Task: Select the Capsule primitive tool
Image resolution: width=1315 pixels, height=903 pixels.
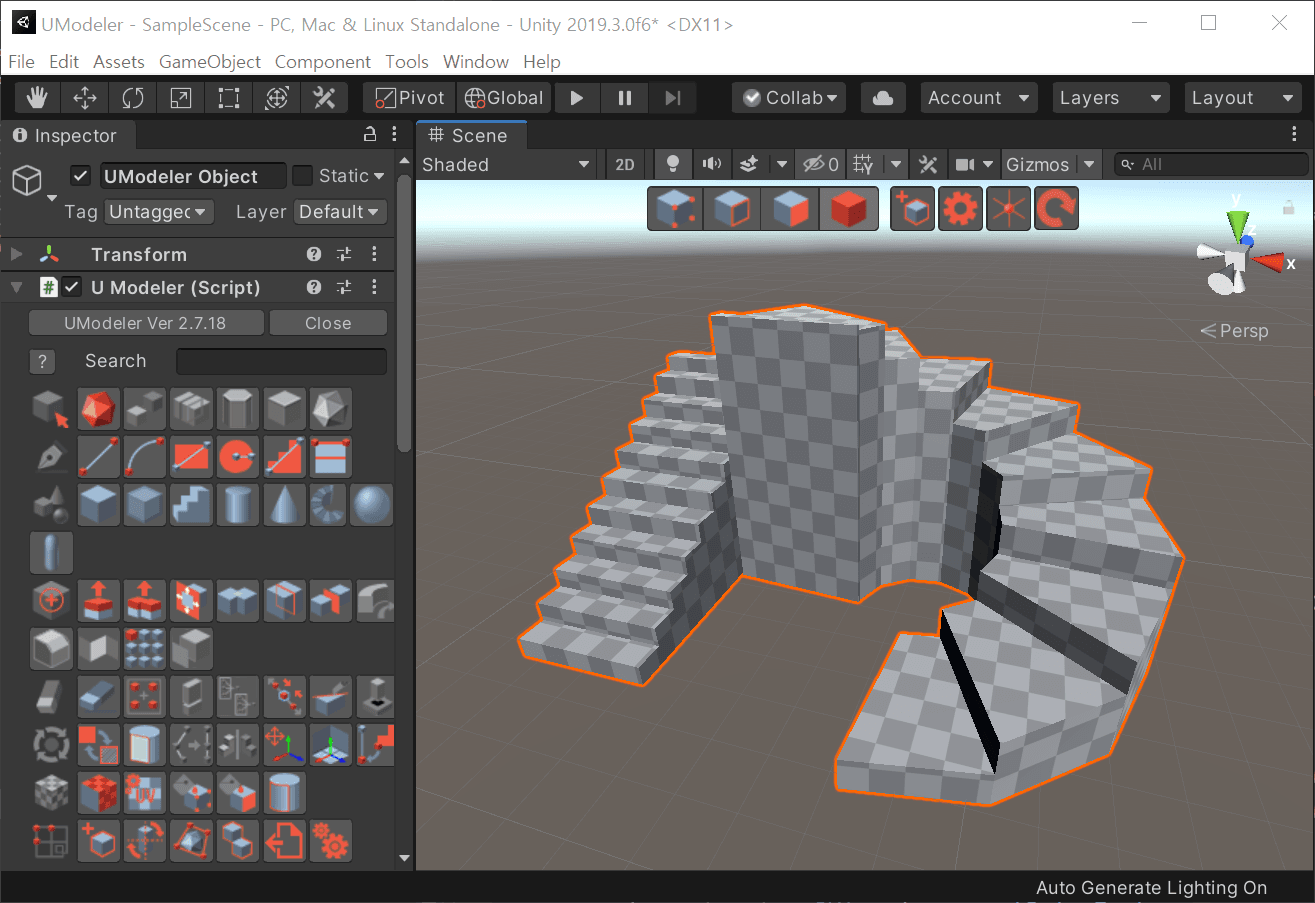Action: tap(52, 553)
